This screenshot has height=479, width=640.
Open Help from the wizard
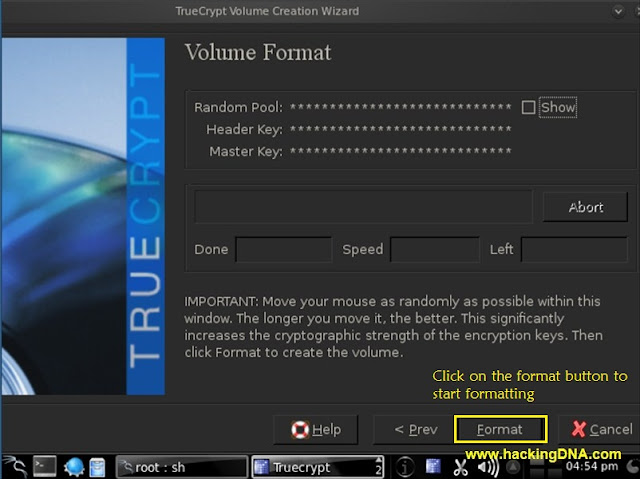click(316, 429)
